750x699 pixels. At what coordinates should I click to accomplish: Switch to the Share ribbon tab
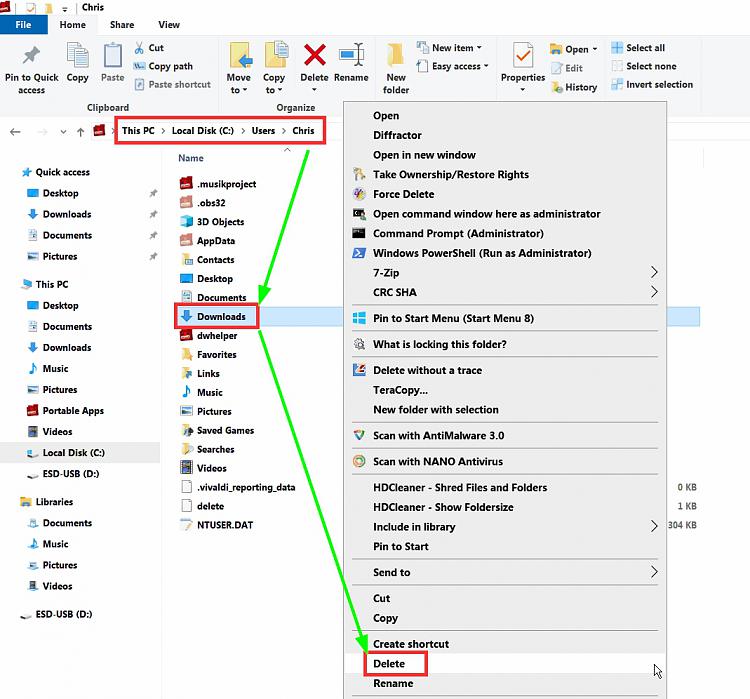(122, 24)
